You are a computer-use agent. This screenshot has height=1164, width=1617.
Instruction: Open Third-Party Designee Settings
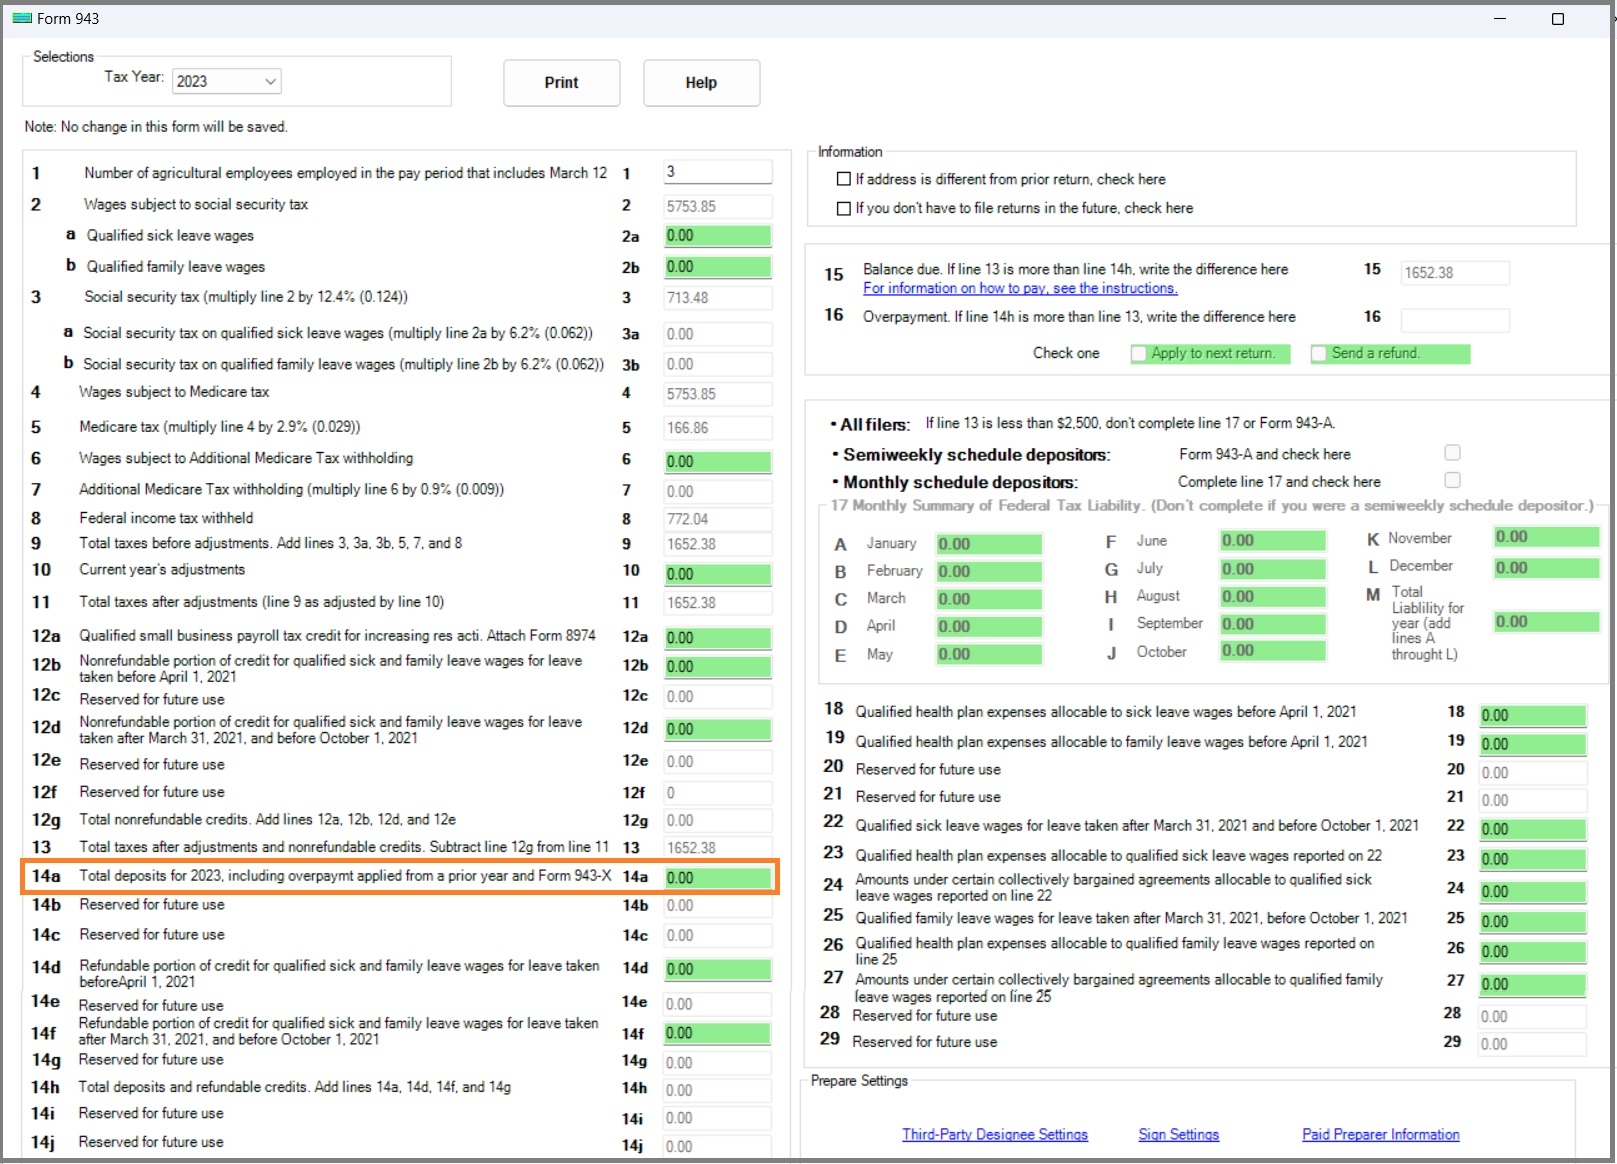click(994, 1134)
